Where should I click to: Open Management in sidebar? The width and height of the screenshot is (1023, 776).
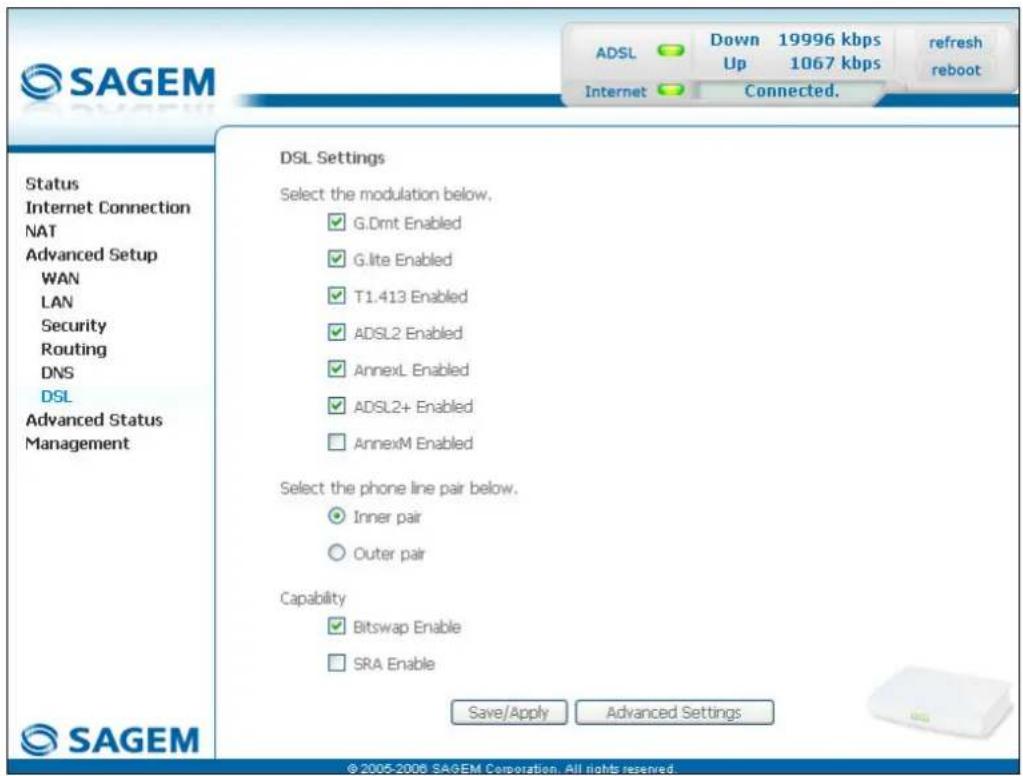77,444
